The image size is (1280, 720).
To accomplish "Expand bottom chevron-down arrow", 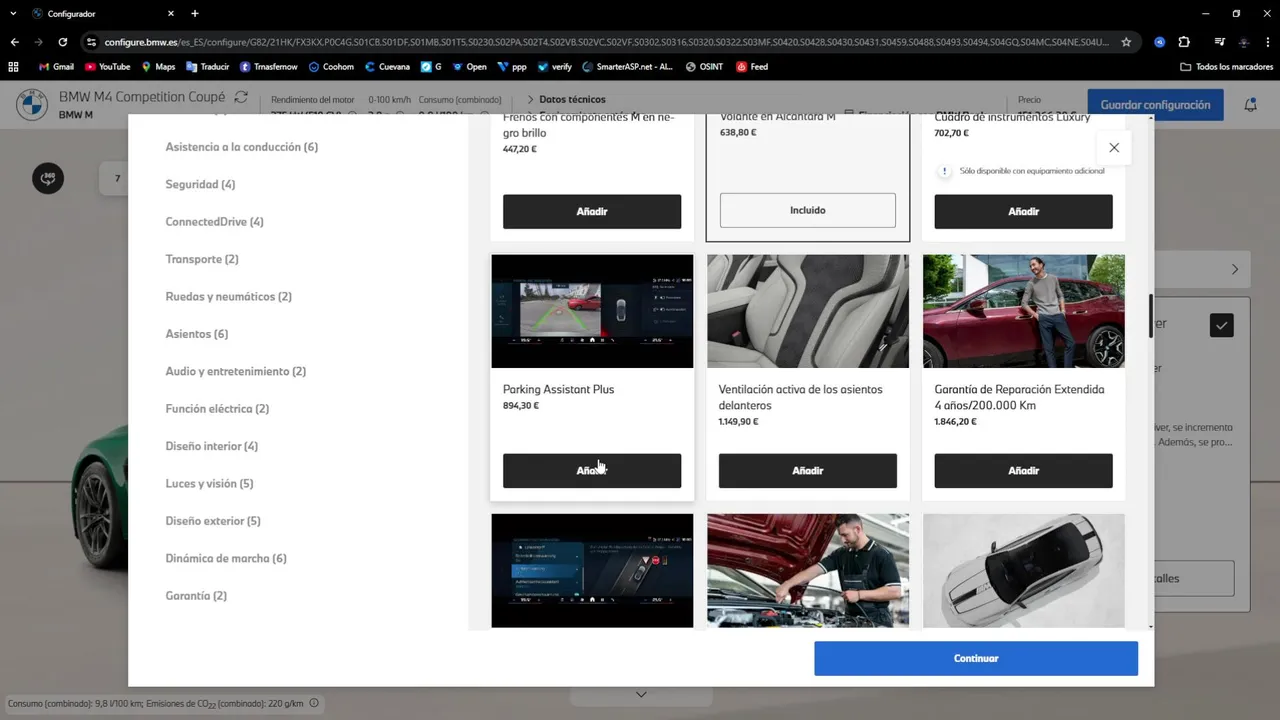I will [x=641, y=694].
